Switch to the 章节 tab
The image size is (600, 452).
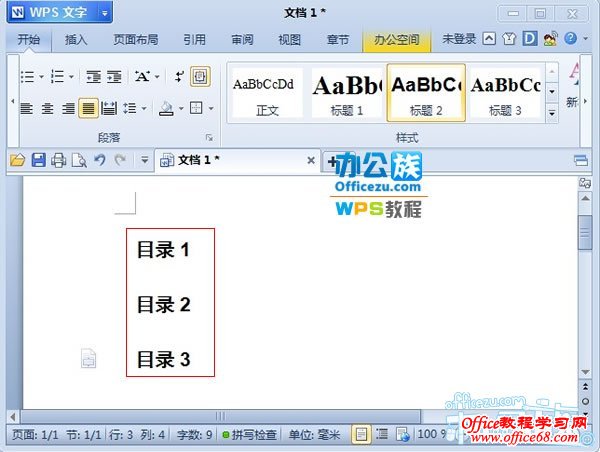click(338, 39)
